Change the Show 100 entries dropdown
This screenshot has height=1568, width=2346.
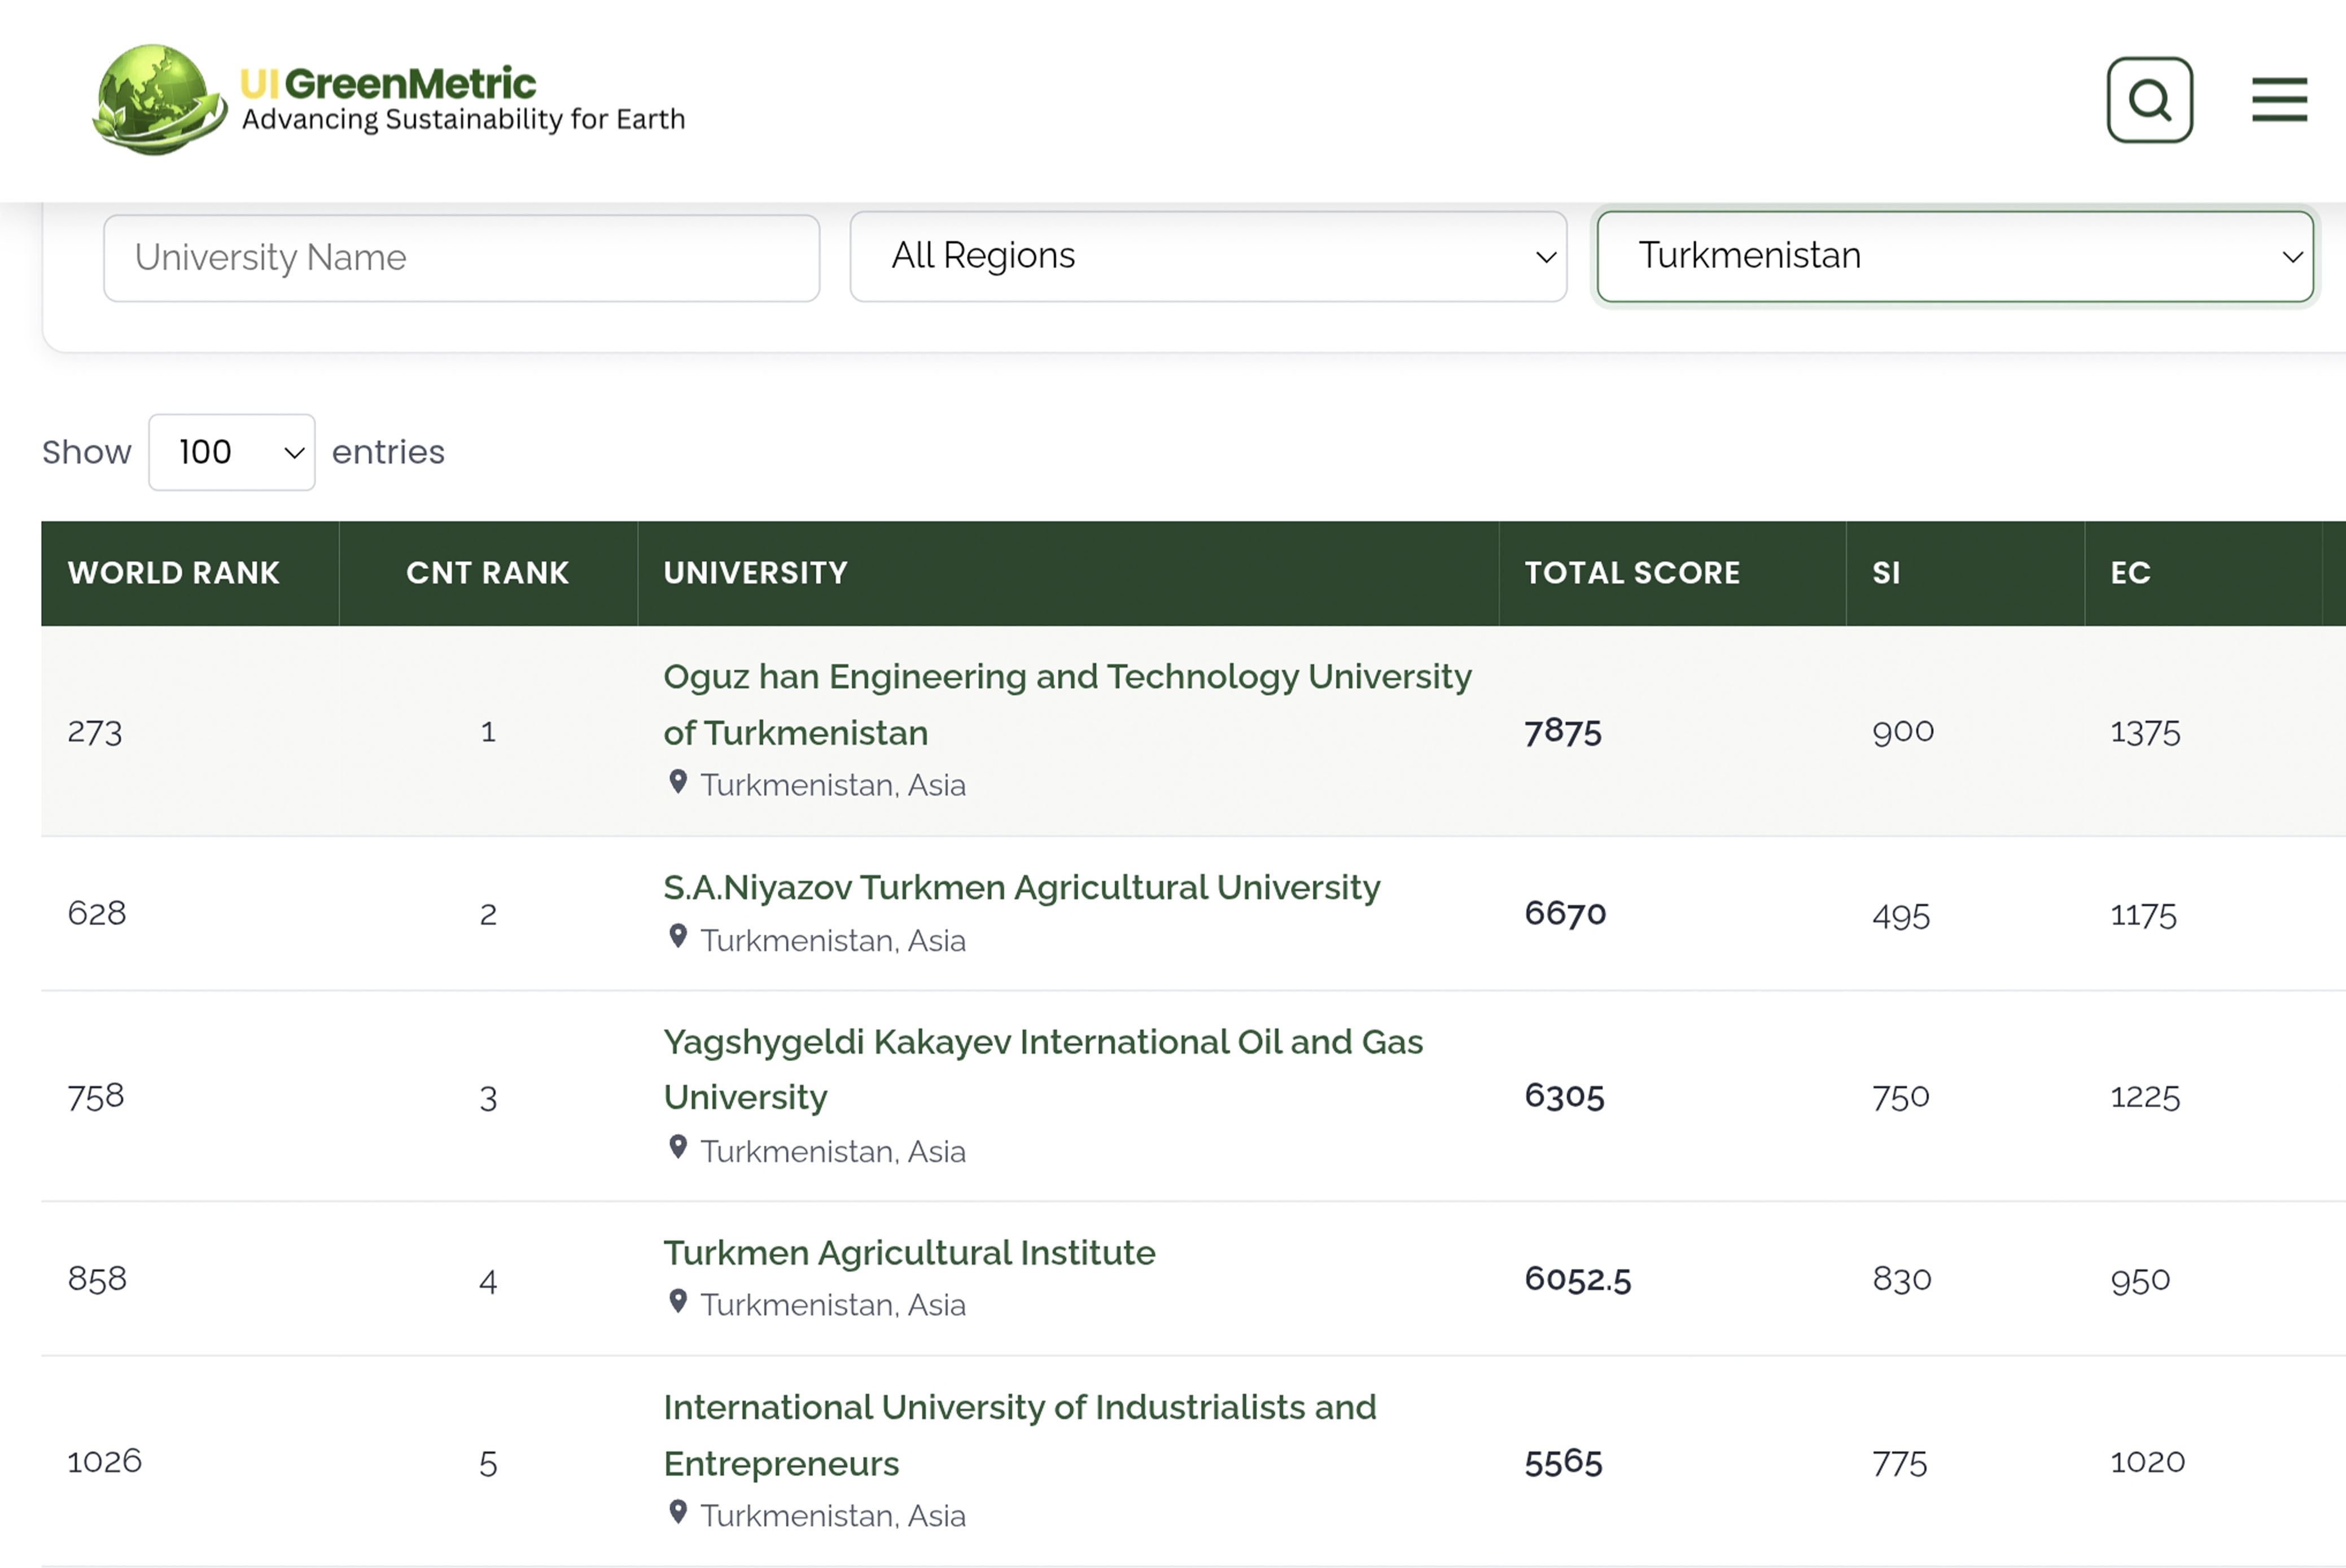[x=232, y=452]
